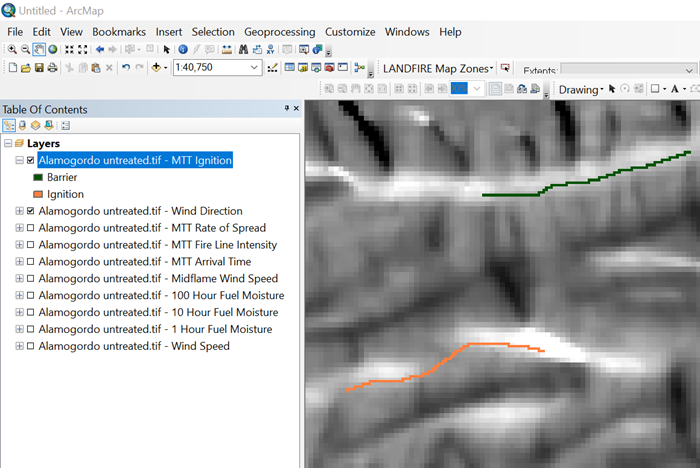Enable the MTT Fire Line Intensity layer
This screenshot has width=700, height=468.
pyautogui.click(x=30, y=245)
